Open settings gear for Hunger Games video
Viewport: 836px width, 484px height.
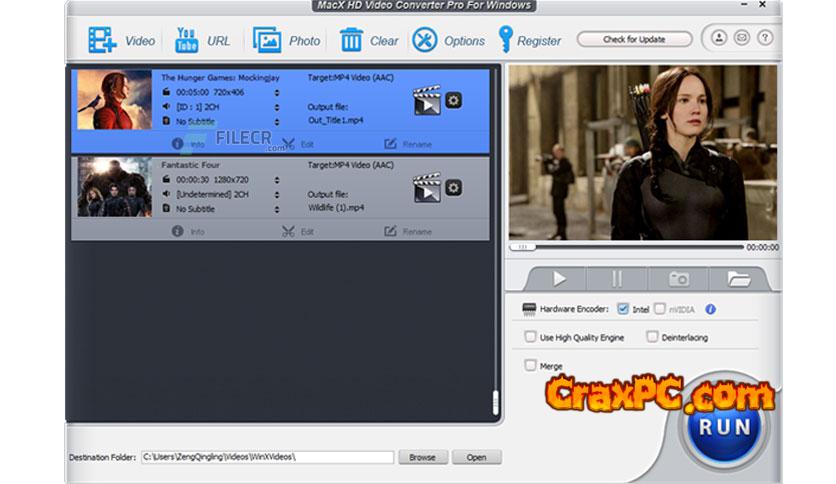pos(453,100)
